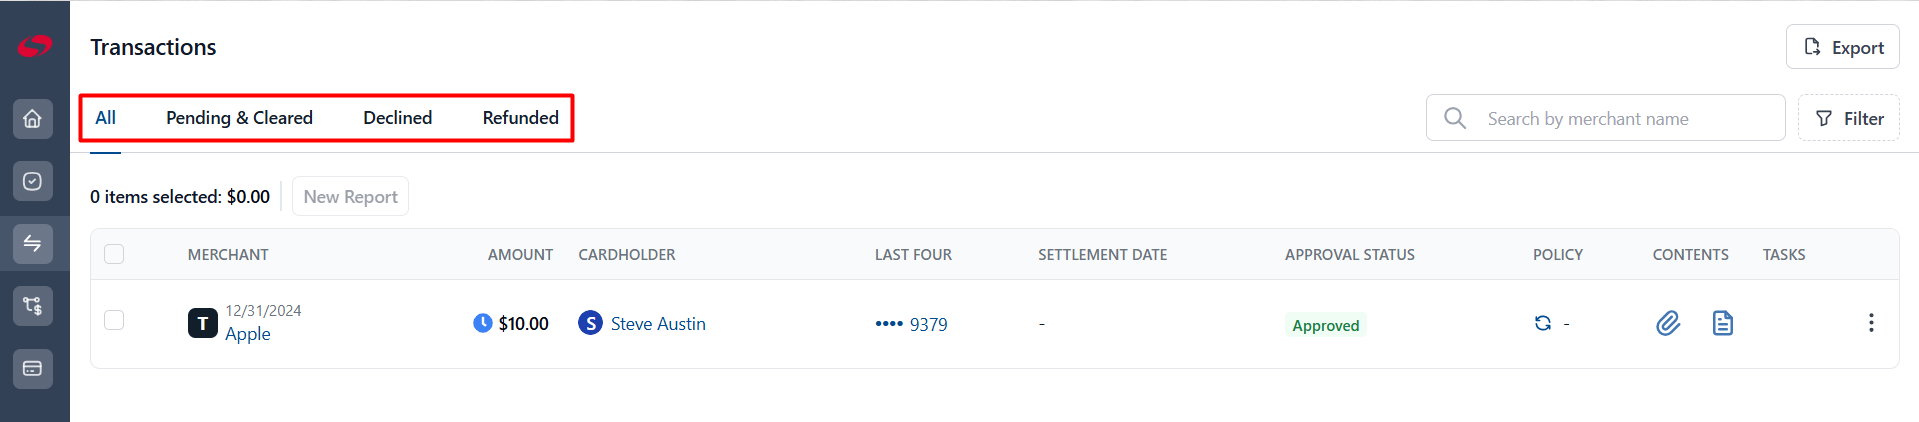This screenshot has height=422, width=1919.
Task: Click the policy sync refresh icon
Action: [x=1543, y=323]
